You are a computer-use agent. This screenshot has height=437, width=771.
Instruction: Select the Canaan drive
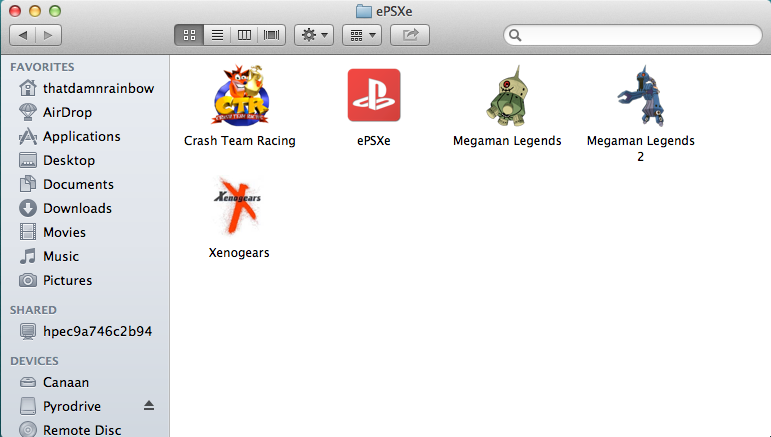click(x=86, y=382)
